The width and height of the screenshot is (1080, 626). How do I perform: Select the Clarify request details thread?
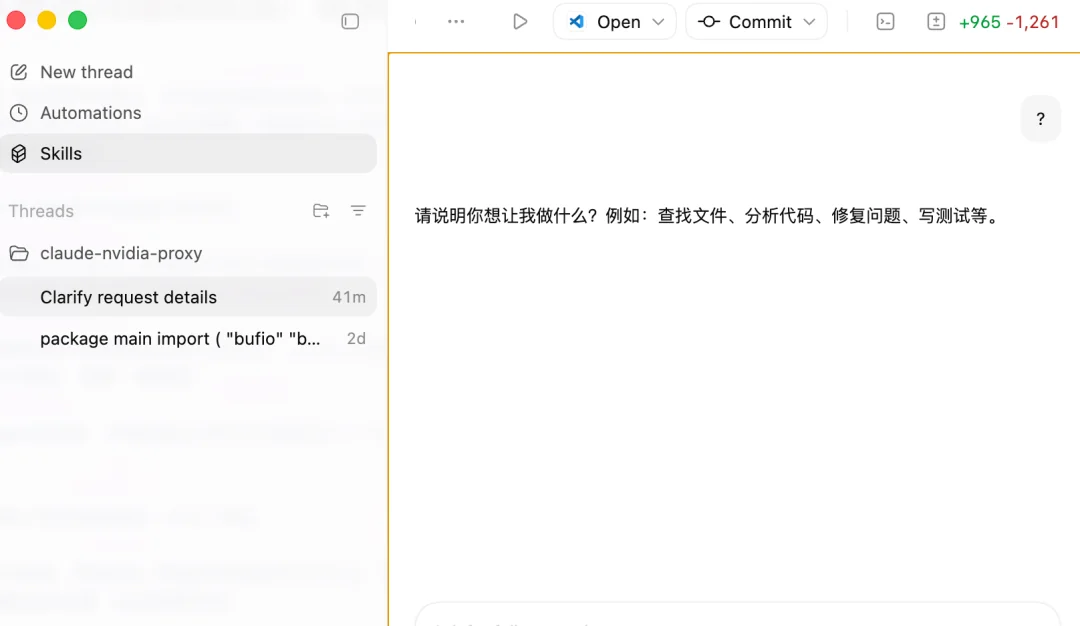coord(128,297)
